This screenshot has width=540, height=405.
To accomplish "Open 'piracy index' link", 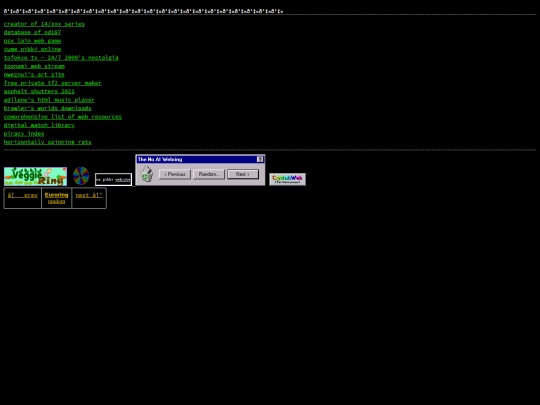I will [24, 134].
